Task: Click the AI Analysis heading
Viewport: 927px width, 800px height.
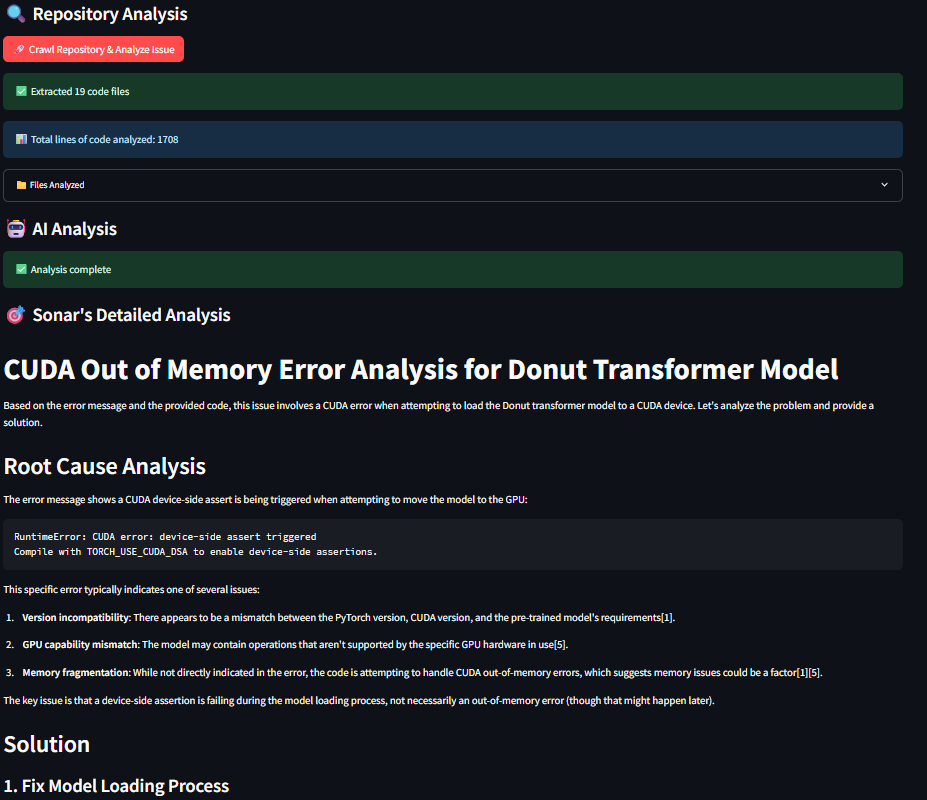Action: (74, 229)
